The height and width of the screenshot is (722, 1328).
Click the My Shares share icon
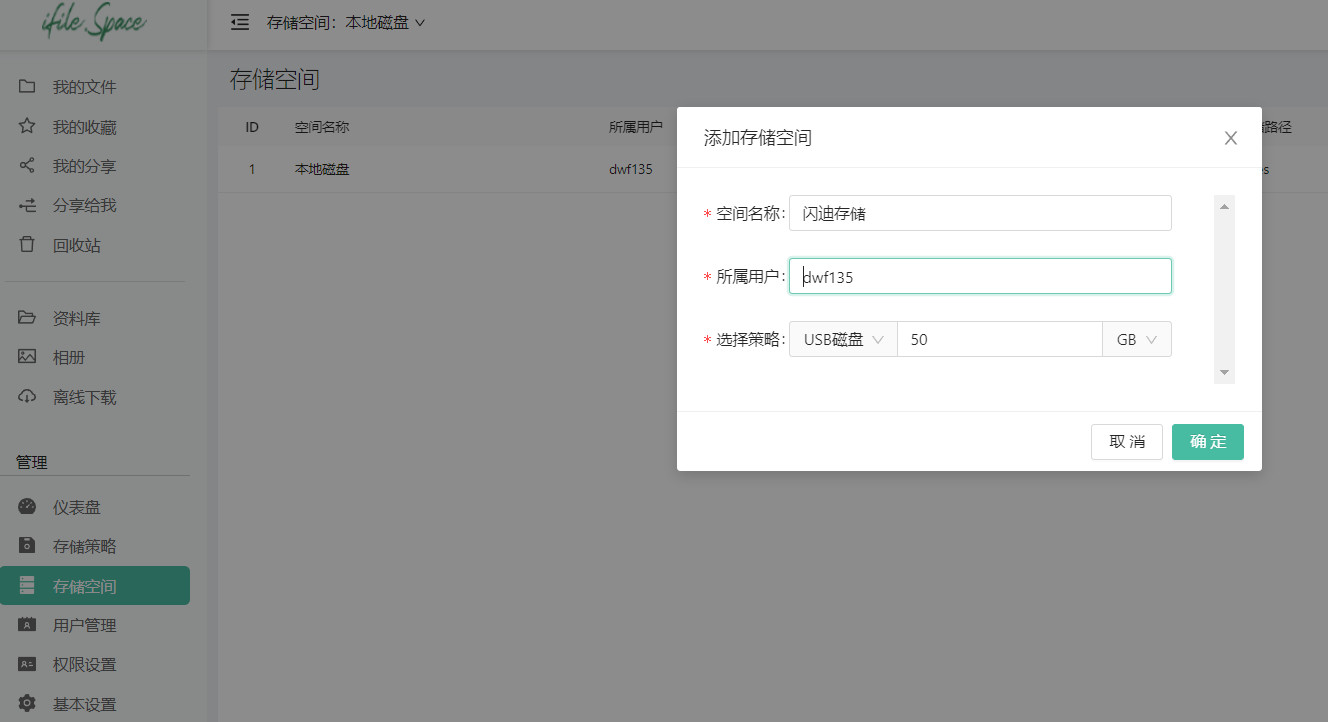[28, 166]
